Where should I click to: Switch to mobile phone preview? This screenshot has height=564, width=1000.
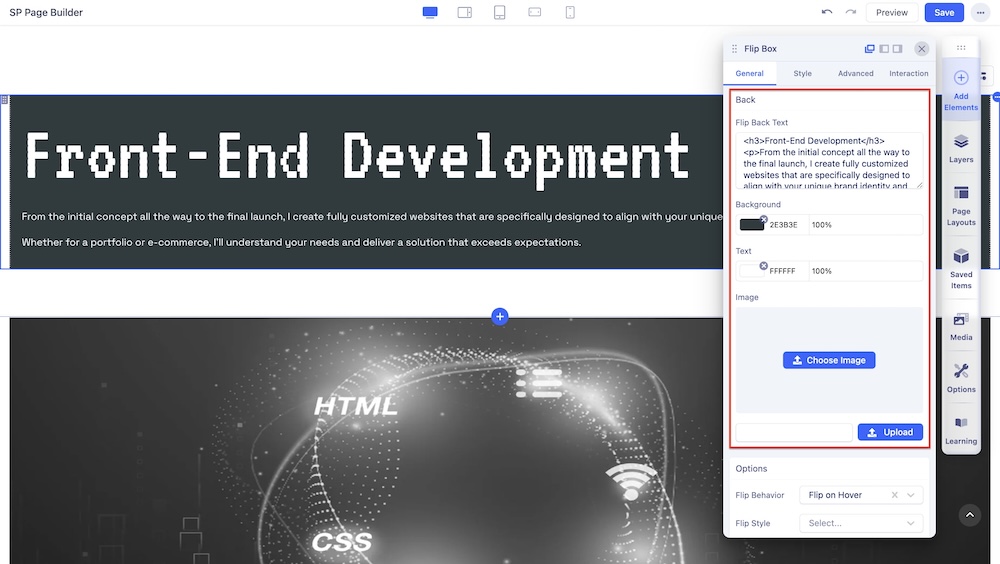point(570,12)
